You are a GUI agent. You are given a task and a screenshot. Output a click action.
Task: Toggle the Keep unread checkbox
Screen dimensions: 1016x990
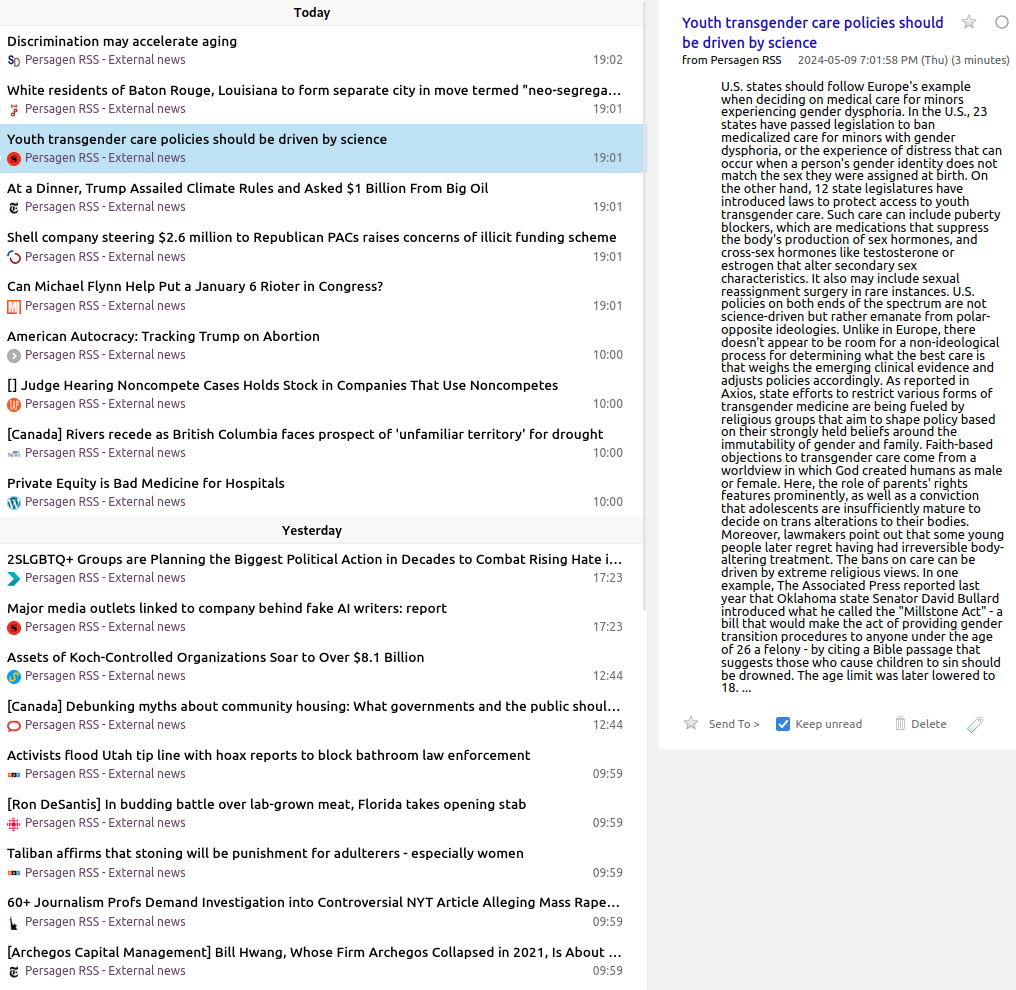pos(783,724)
